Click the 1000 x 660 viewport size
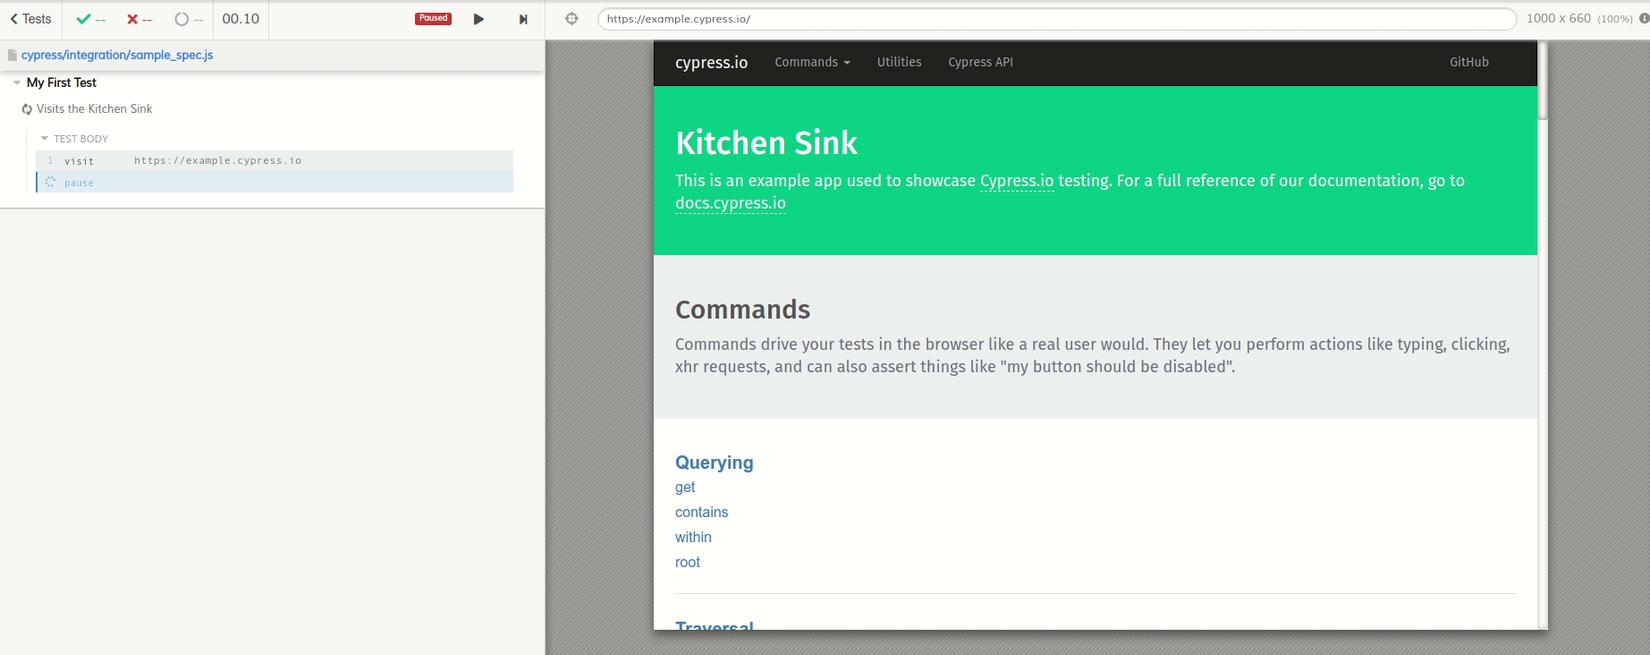This screenshot has height=655, width=1650. point(1558,19)
